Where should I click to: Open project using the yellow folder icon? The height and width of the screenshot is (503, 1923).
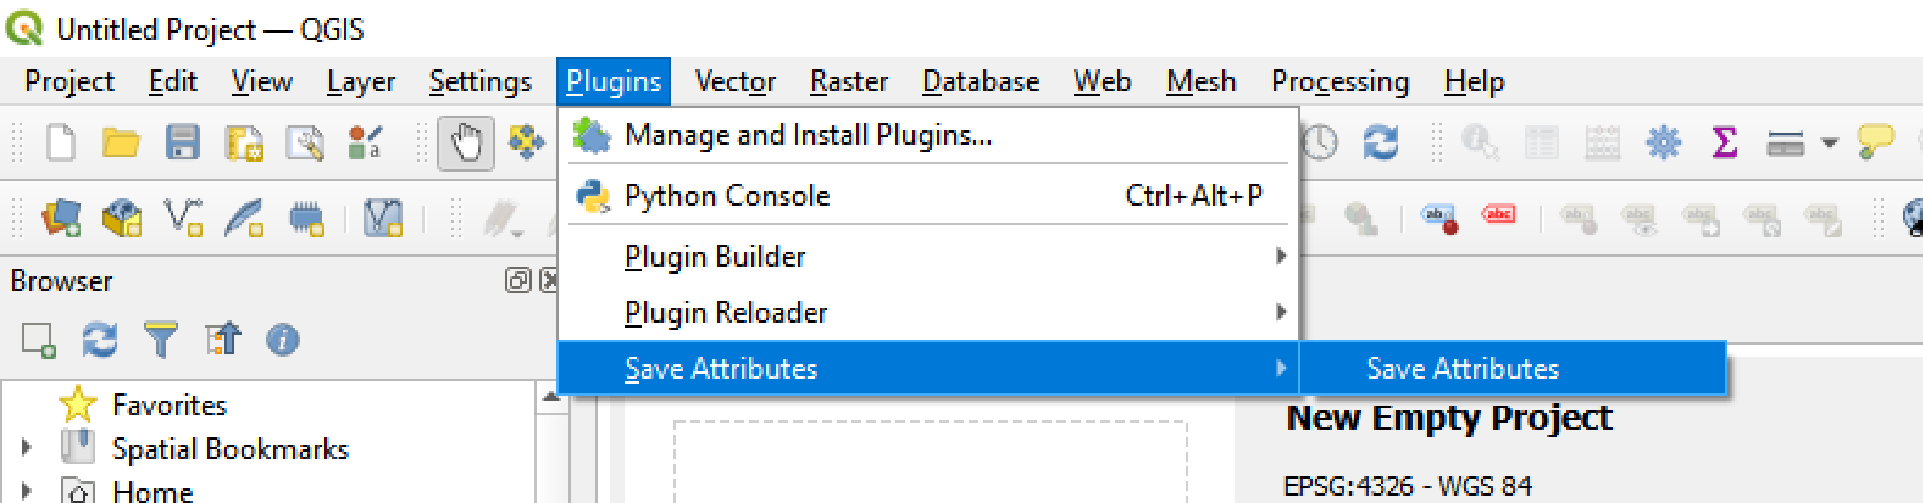point(121,143)
